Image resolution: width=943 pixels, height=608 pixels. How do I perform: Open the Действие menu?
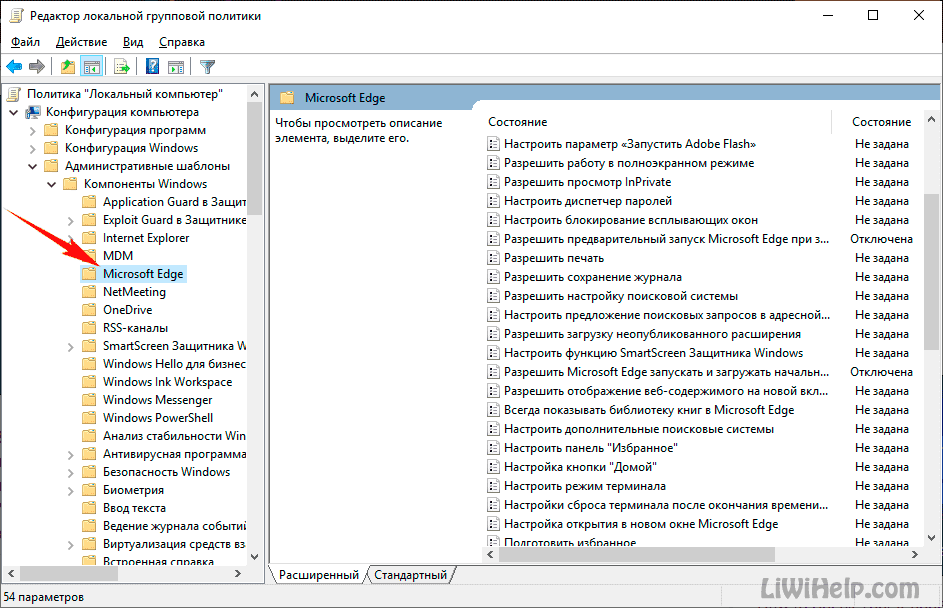tap(81, 42)
